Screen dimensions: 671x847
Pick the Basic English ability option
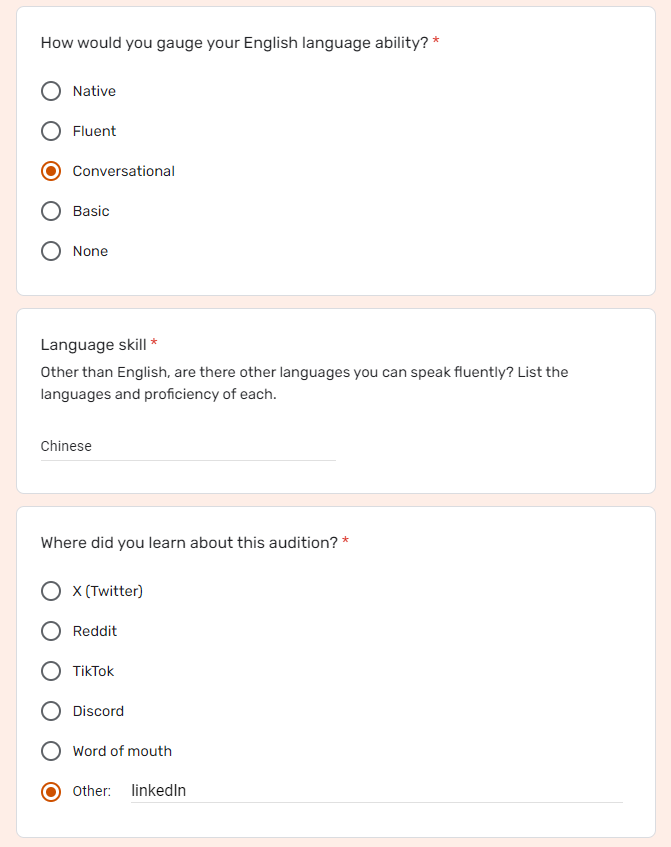tap(51, 211)
